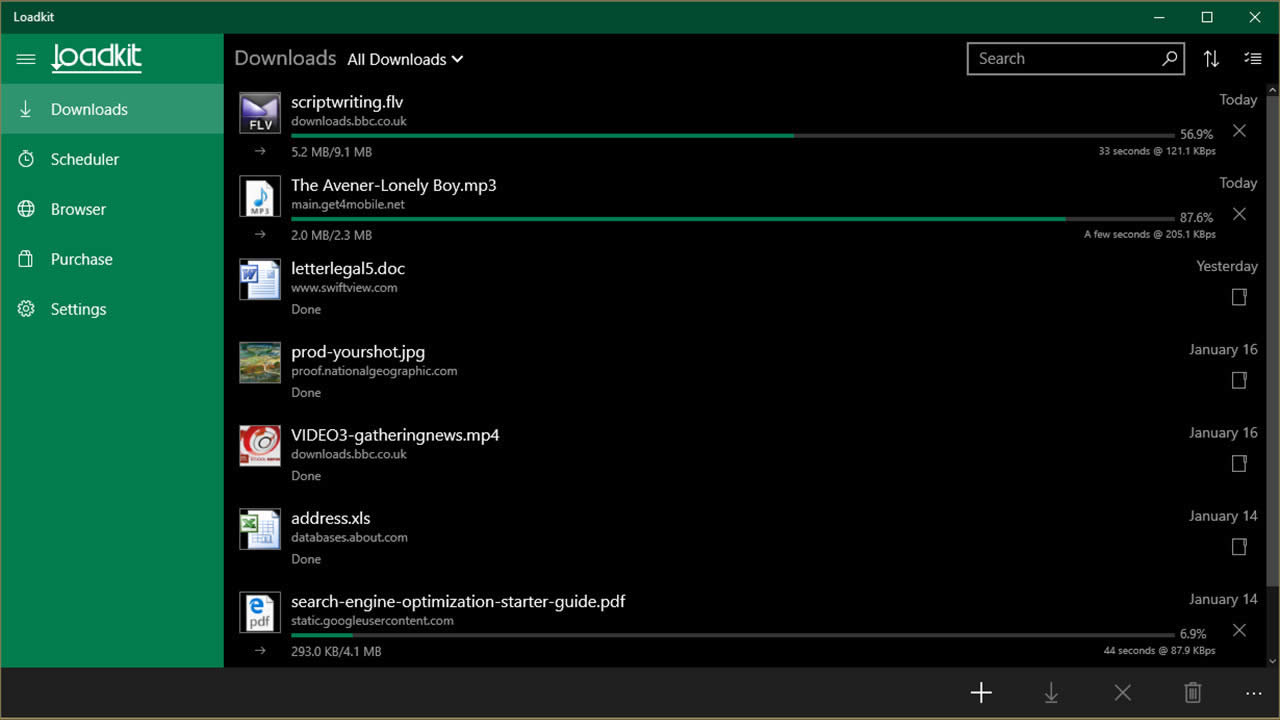Screen dimensions: 1280x720
Task: Open the All Downloads filter dropdown
Action: [405, 59]
